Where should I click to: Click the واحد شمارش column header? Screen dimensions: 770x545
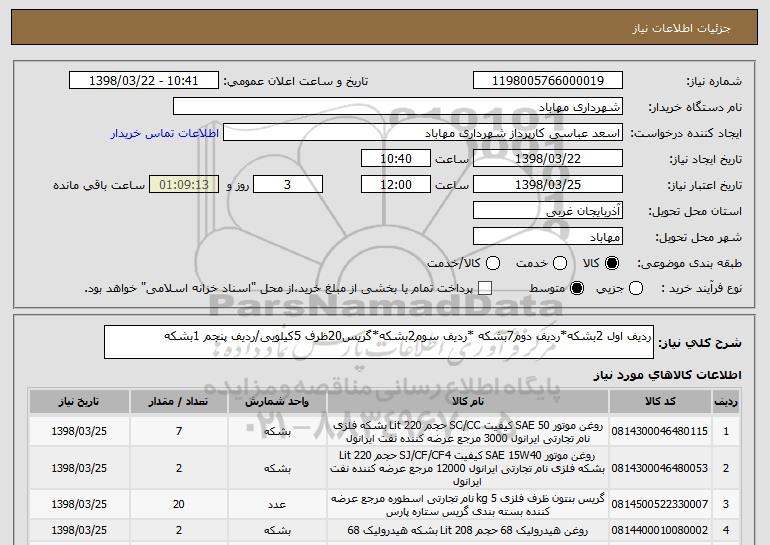tap(277, 402)
